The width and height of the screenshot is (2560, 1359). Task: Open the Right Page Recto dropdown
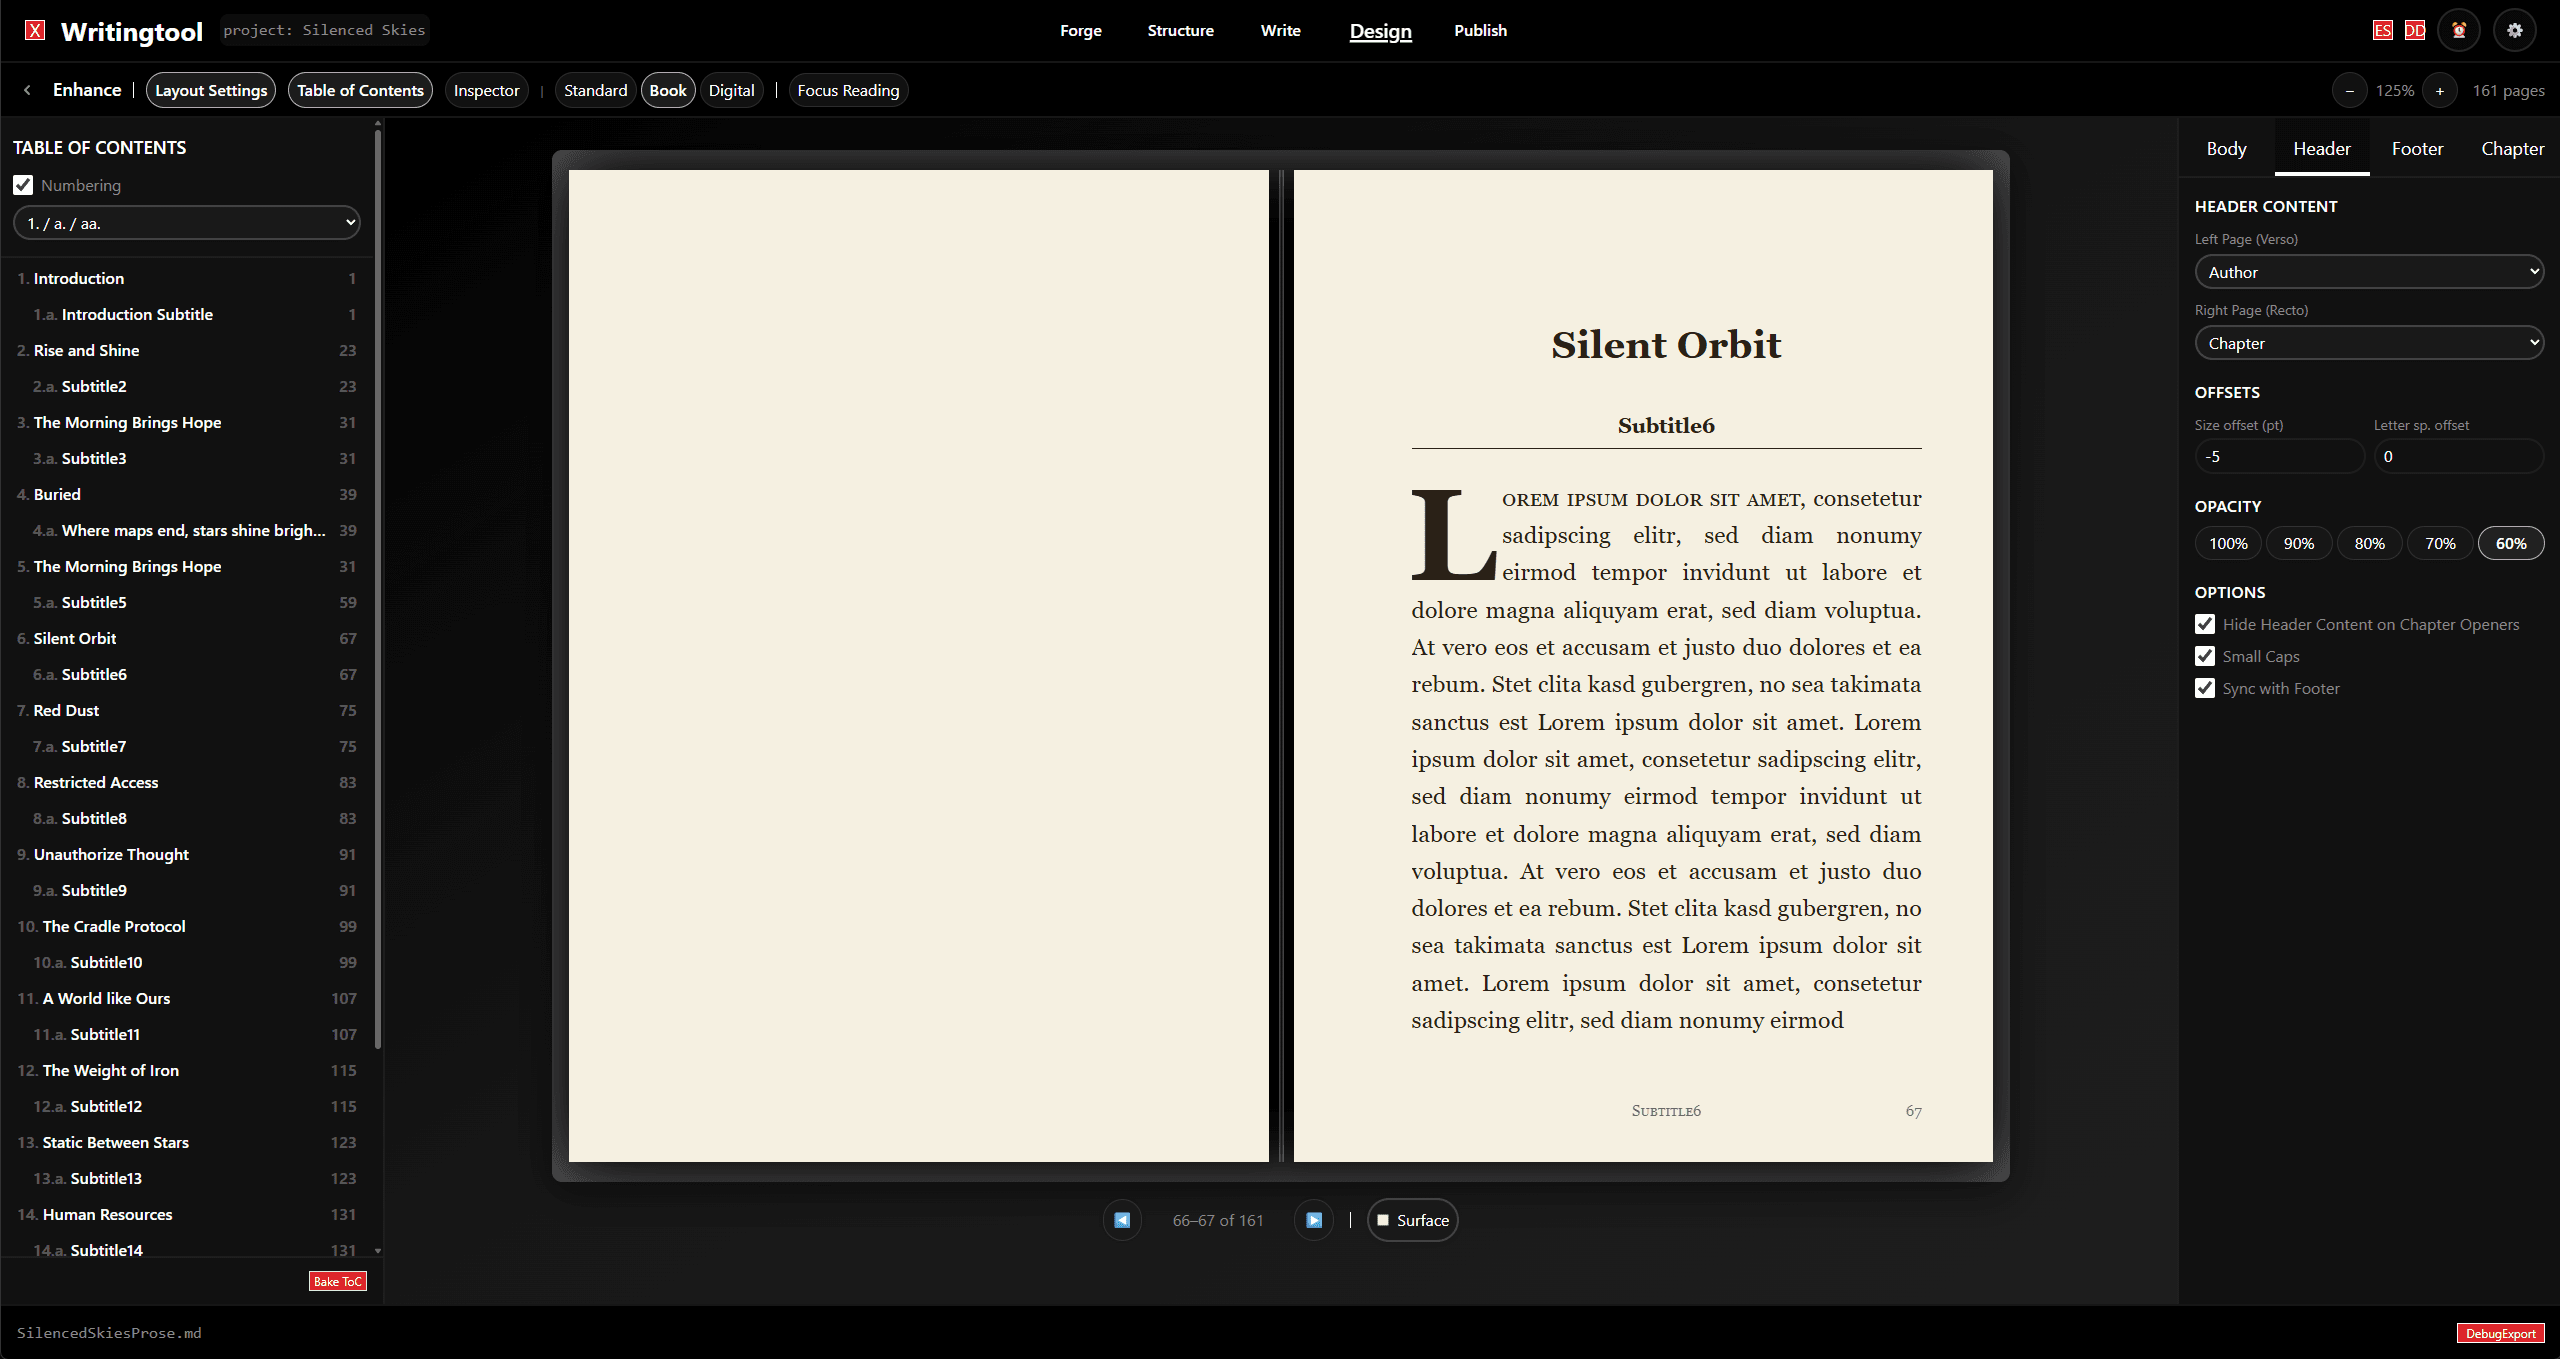tap(2369, 343)
